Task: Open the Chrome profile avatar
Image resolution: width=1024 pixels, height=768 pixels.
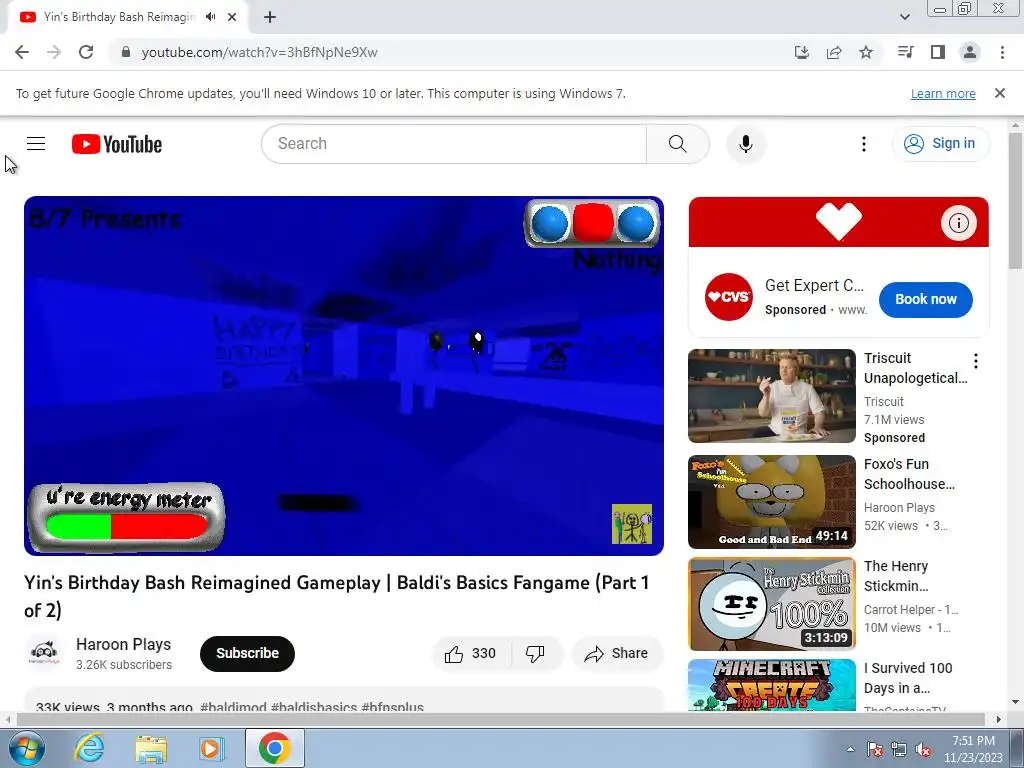Action: (x=970, y=52)
